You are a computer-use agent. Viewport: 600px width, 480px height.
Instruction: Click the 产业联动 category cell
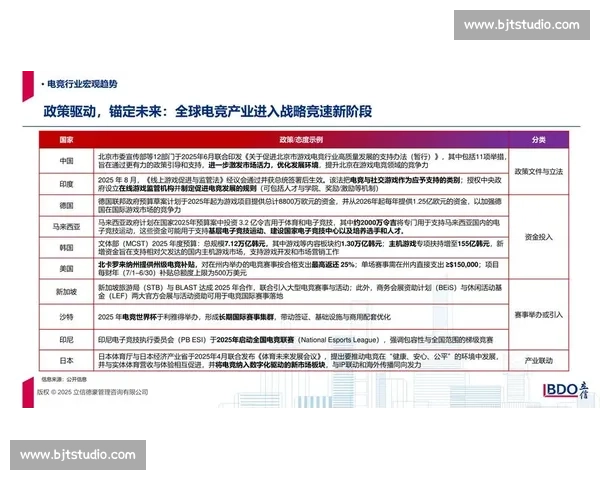[x=538, y=361]
